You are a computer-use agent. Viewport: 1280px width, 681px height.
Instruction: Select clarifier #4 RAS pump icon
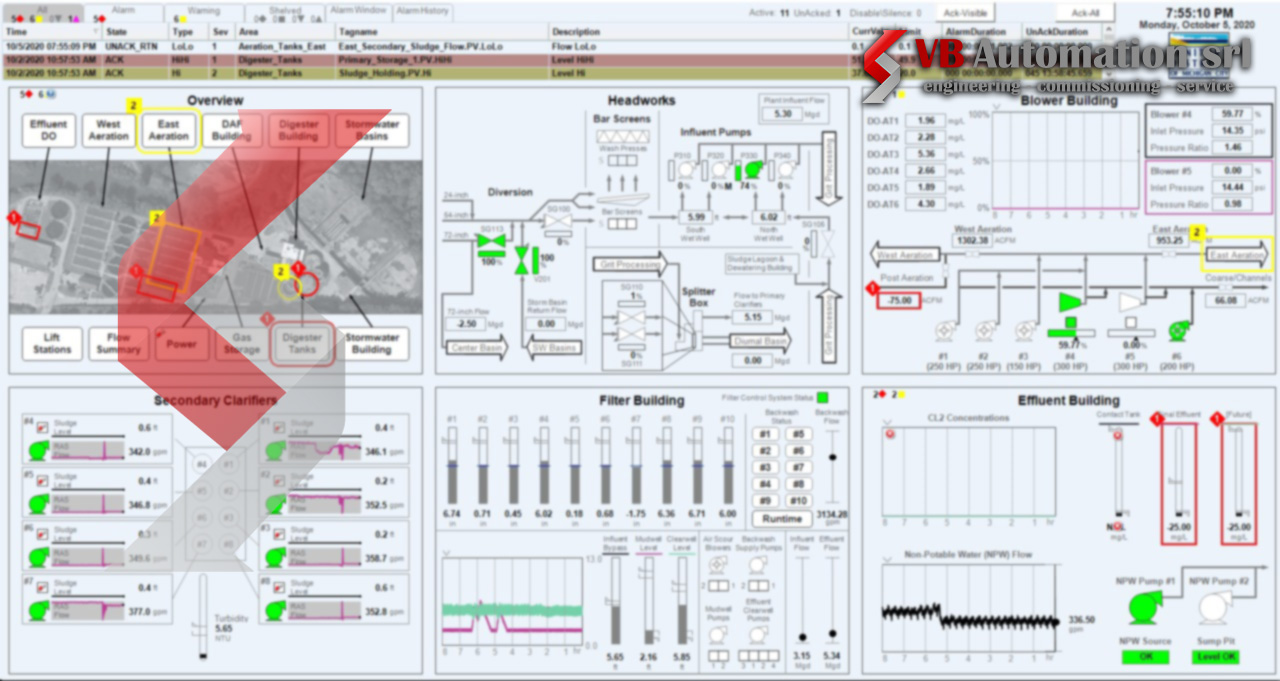pyautogui.click(x=38, y=452)
